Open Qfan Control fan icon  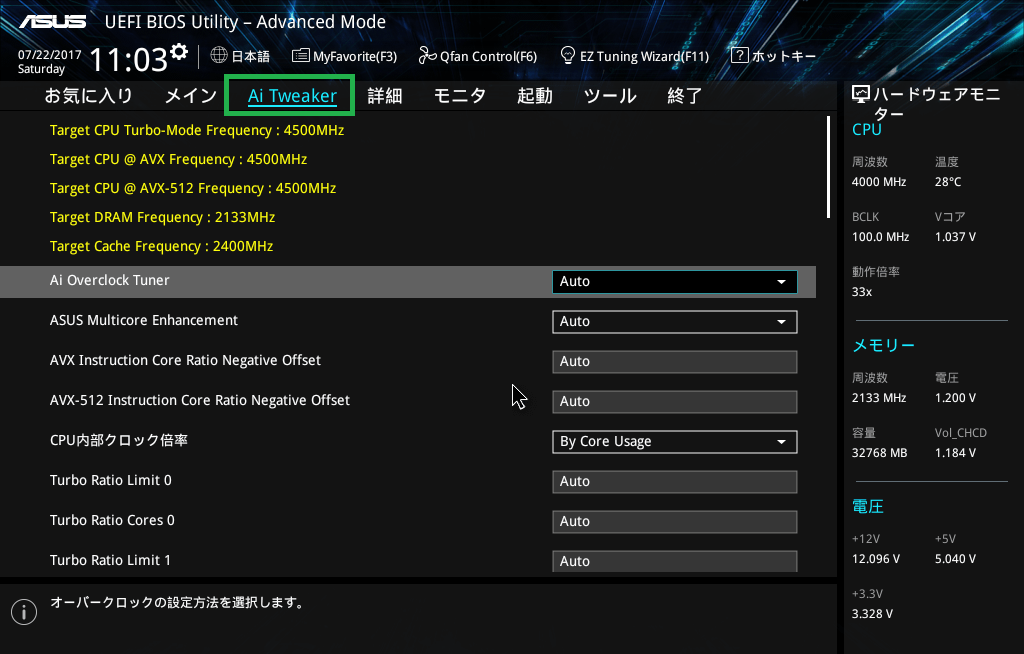point(427,56)
